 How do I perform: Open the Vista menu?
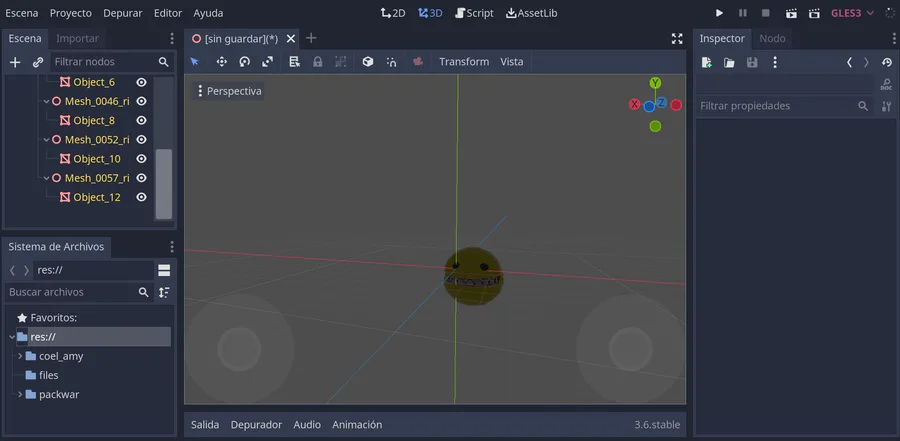point(511,61)
